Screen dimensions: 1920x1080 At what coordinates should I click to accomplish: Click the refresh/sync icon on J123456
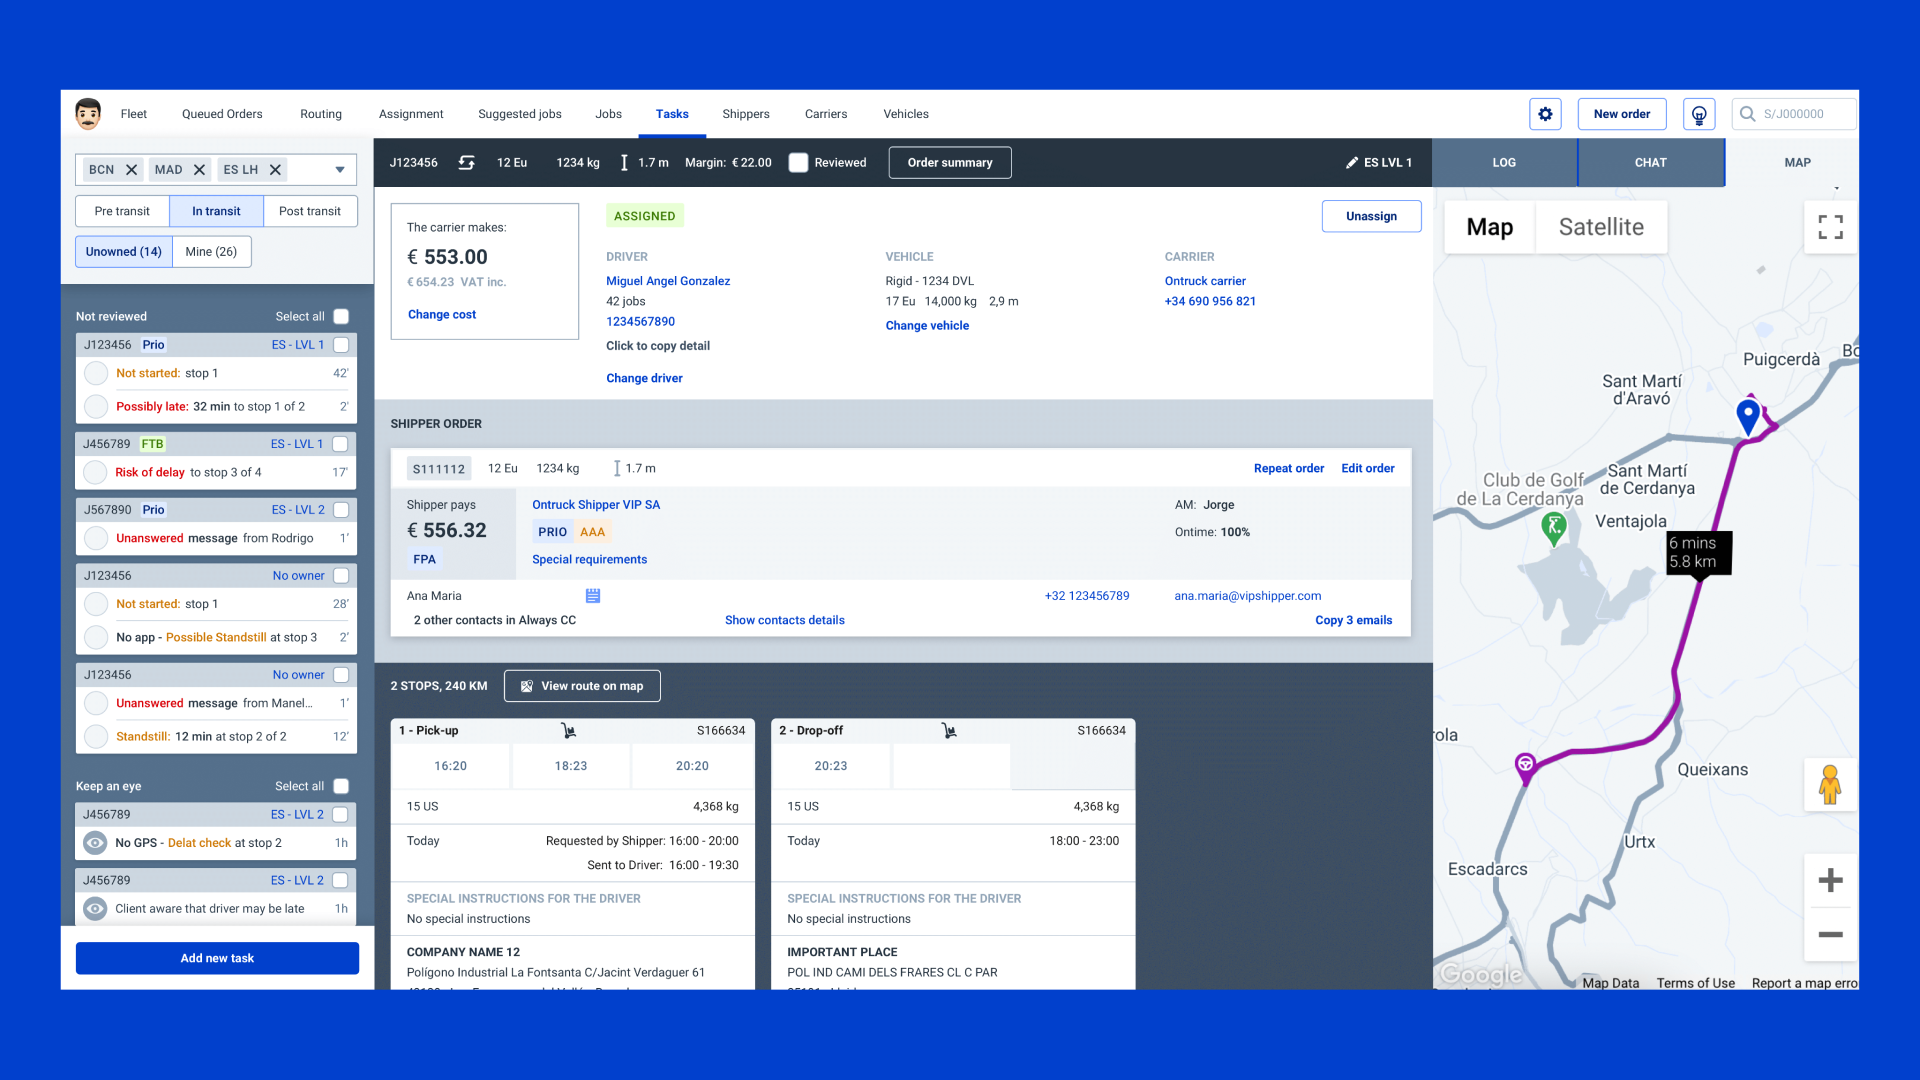tap(467, 162)
